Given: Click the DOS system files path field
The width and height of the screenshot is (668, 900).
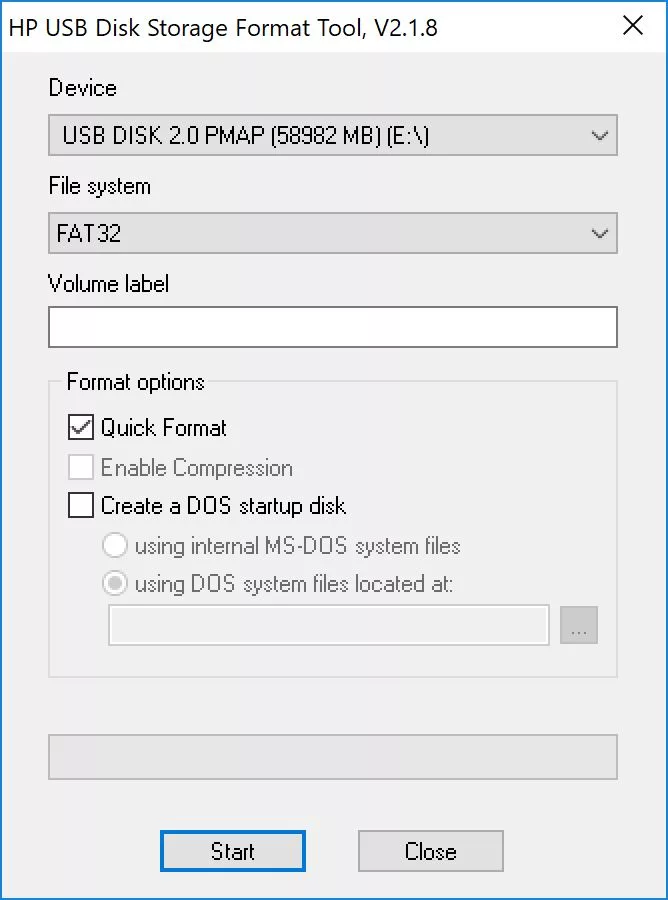Looking at the screenshot, I should (329, 625).
